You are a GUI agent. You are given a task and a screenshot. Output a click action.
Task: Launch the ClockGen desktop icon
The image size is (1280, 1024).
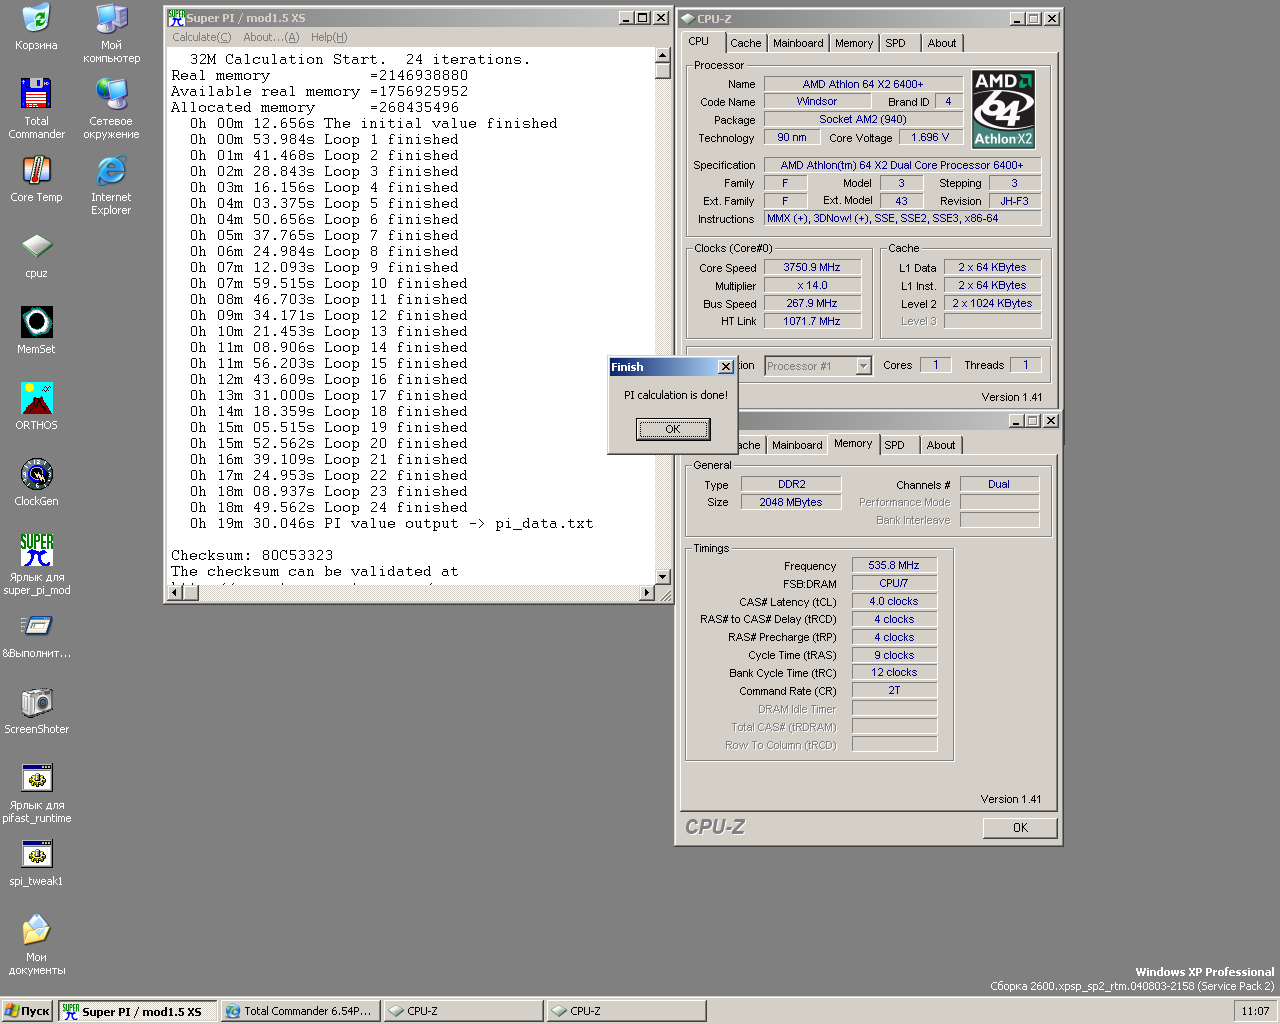(36, 482)
